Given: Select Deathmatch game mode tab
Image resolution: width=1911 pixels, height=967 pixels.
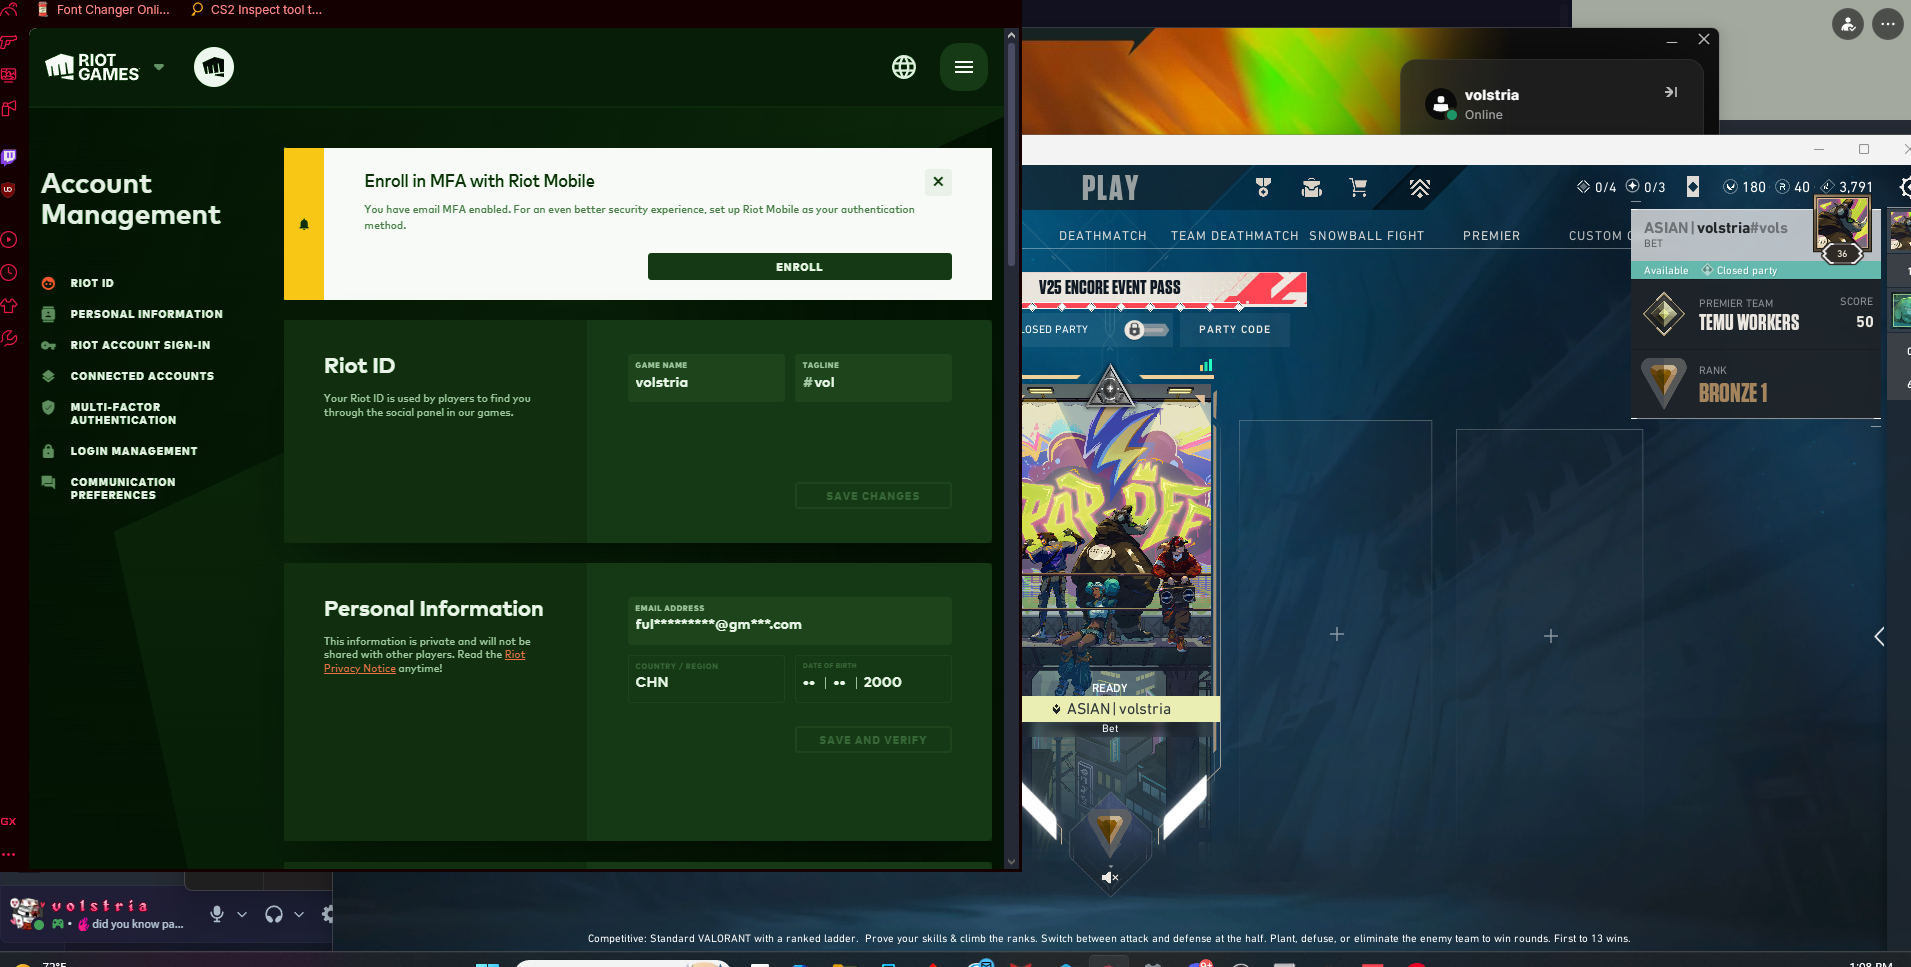Looking at the screenshot, I should [x=1103, y=236].
